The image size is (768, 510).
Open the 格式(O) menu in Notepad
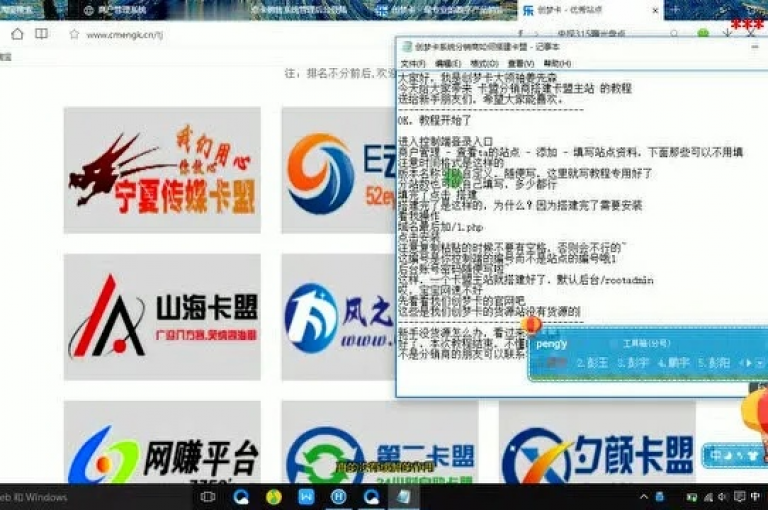point(484,64)
